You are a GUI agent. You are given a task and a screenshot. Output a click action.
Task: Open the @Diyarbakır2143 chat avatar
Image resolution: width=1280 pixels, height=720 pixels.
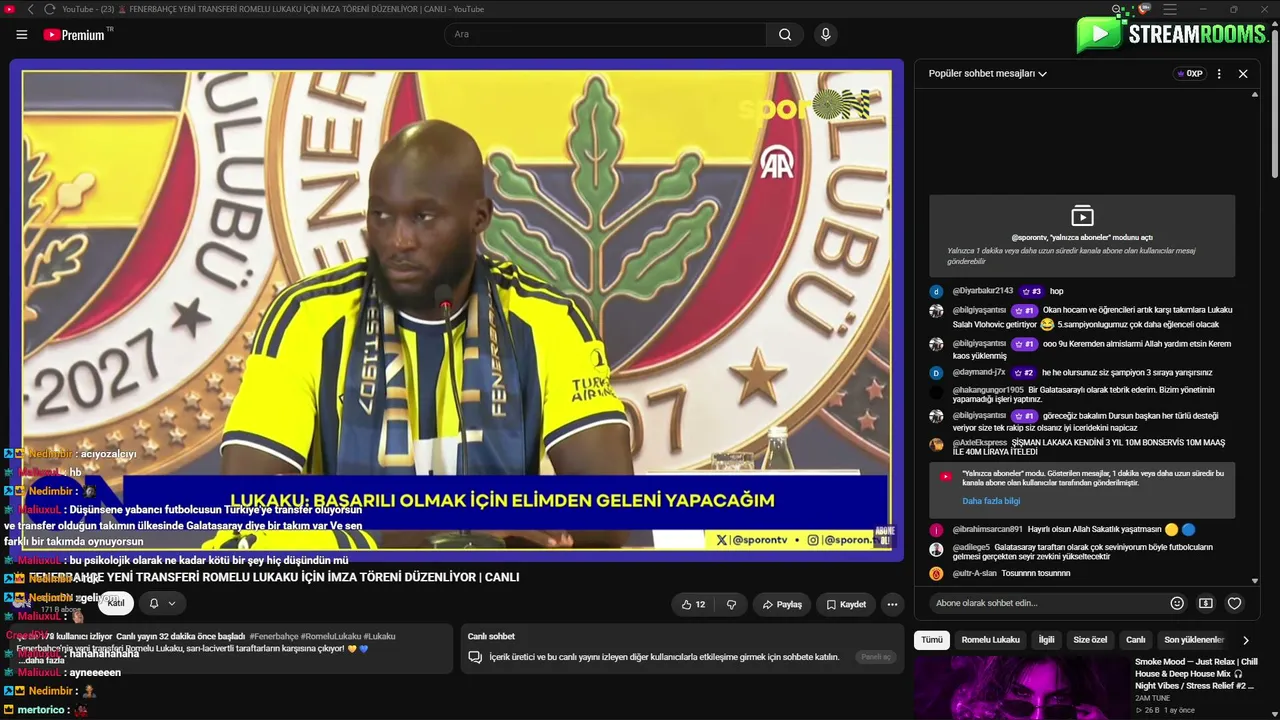[x=936, y=292]
